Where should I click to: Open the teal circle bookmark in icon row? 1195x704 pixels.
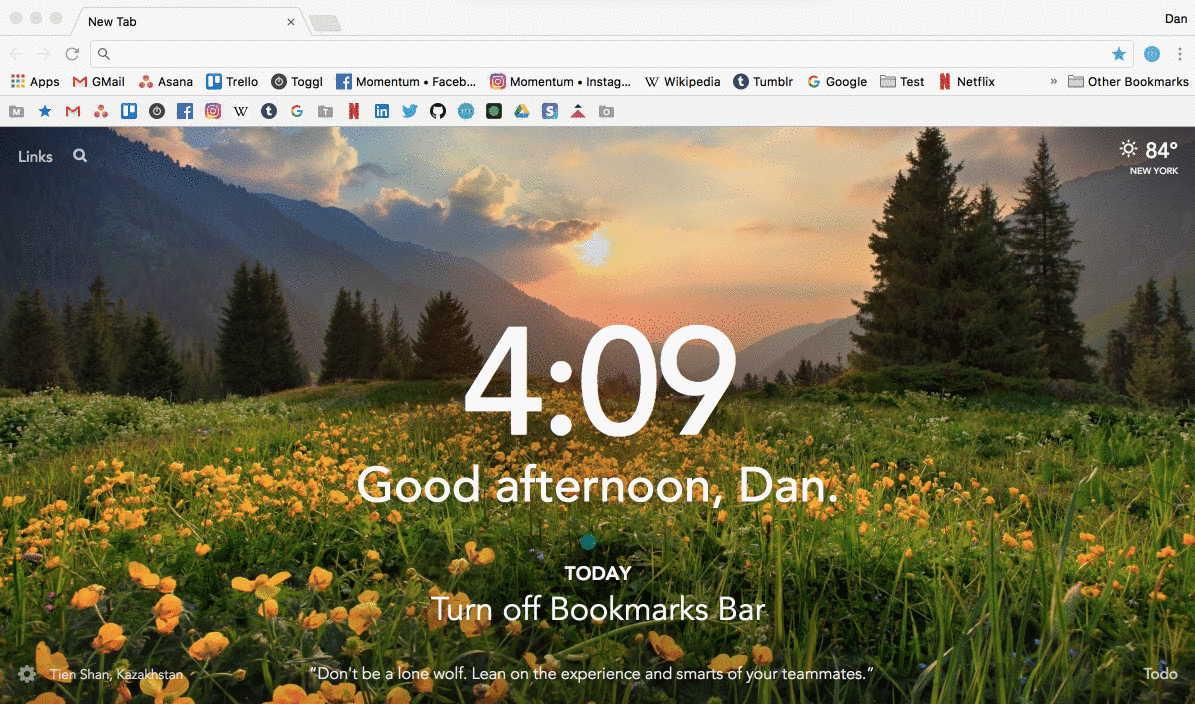click(466, 111)
